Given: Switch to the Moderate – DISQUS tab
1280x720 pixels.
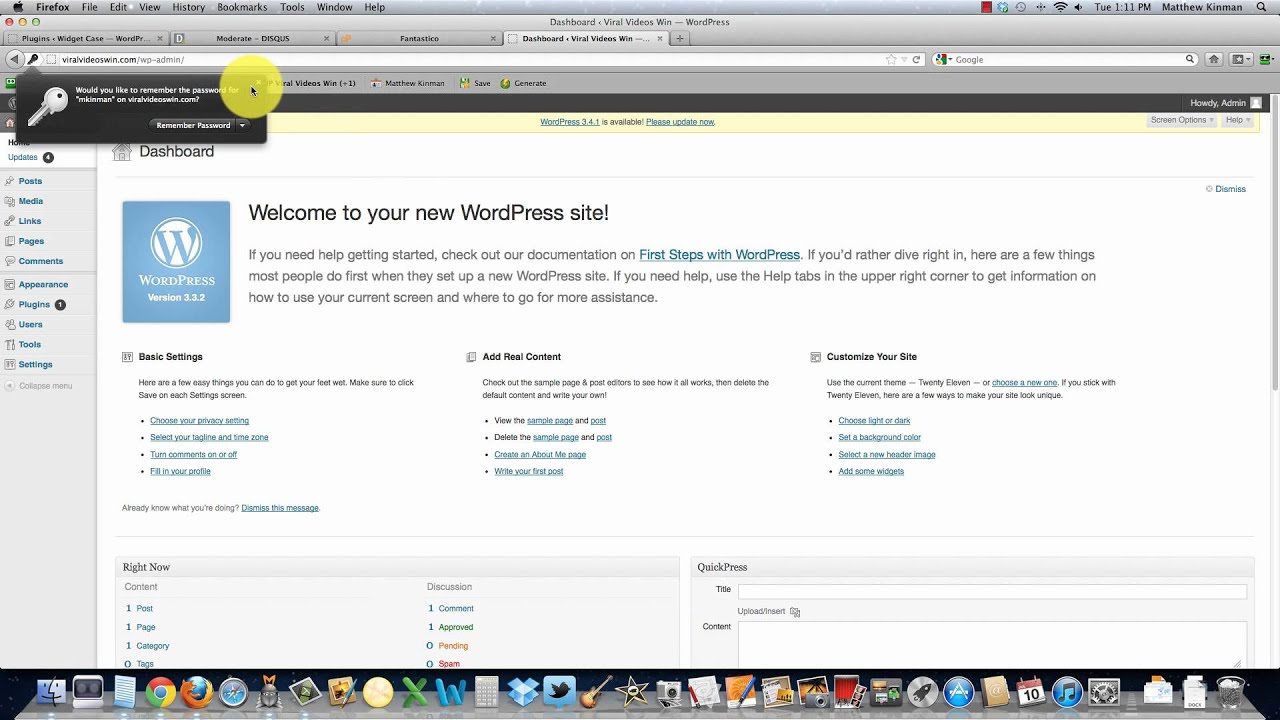Looking at the screenshot, I should [252, 39].
